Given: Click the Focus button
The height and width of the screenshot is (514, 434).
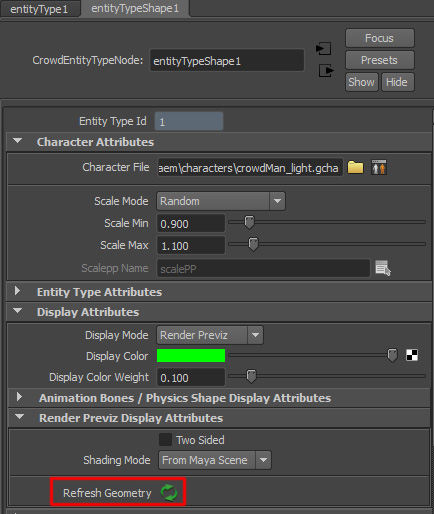Looking at the screenshot, I should point(380,38).
